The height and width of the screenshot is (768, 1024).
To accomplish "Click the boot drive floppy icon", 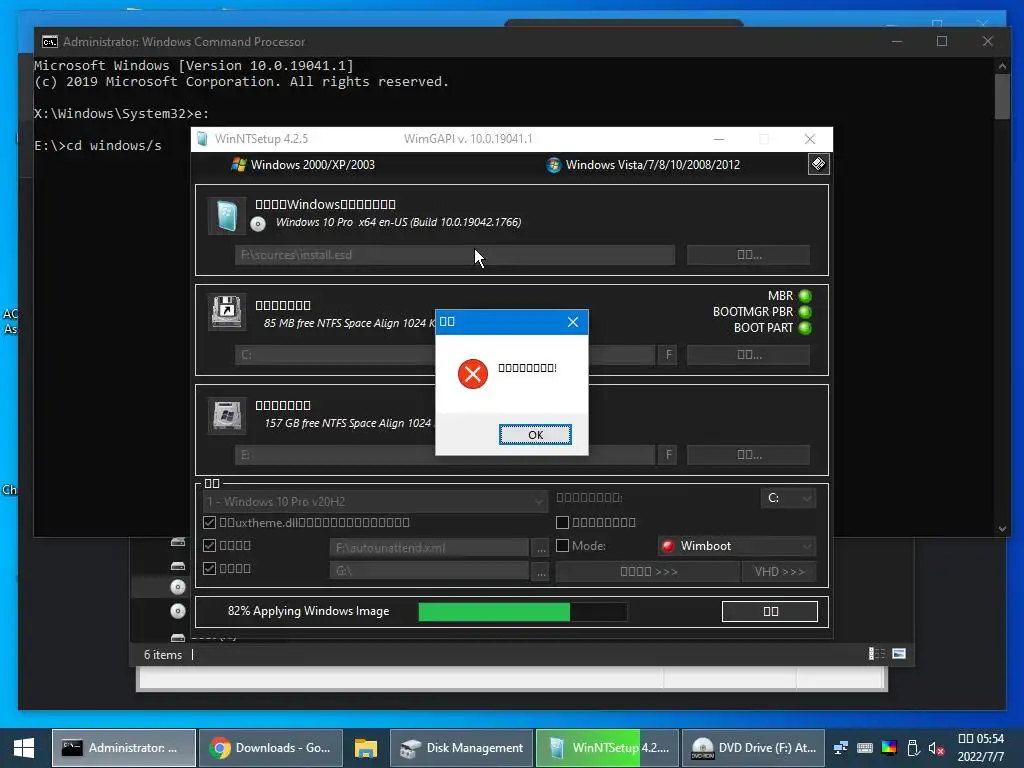I will (x=227, y=312).
